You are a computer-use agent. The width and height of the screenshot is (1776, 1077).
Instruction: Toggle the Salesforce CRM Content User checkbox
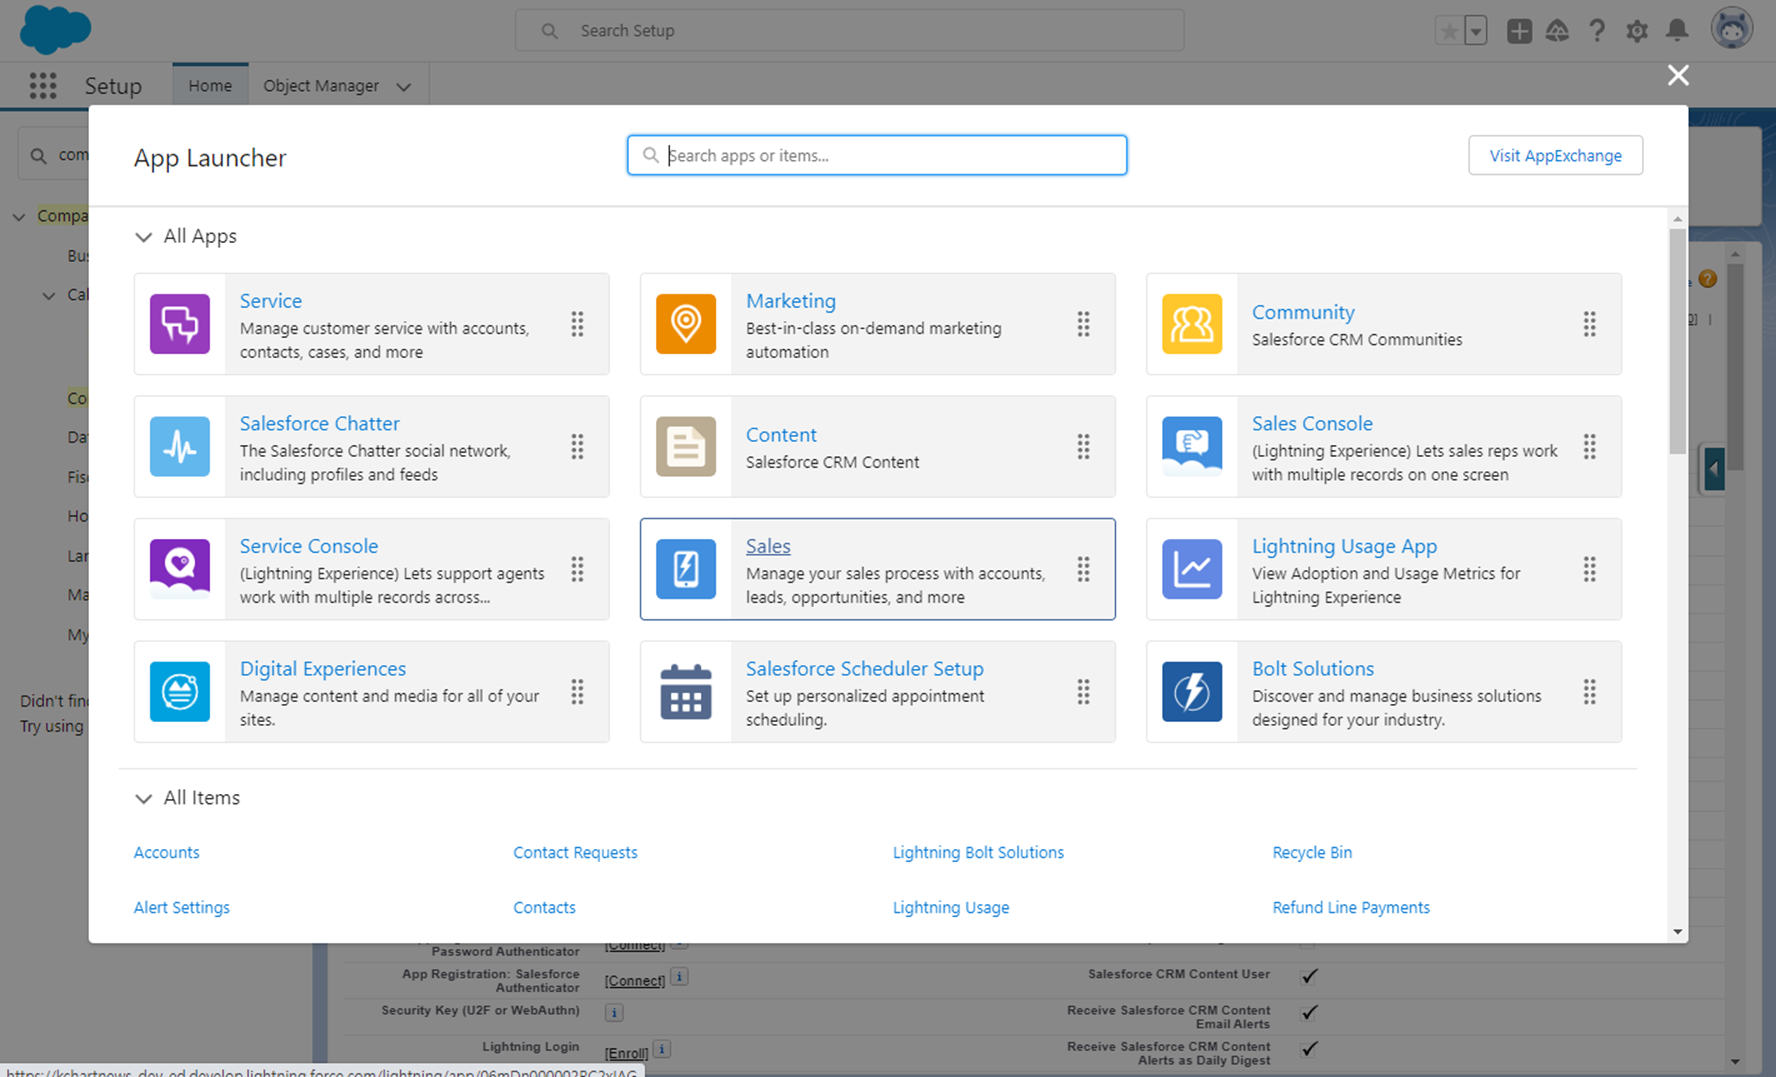click(x=1309, y=975)
